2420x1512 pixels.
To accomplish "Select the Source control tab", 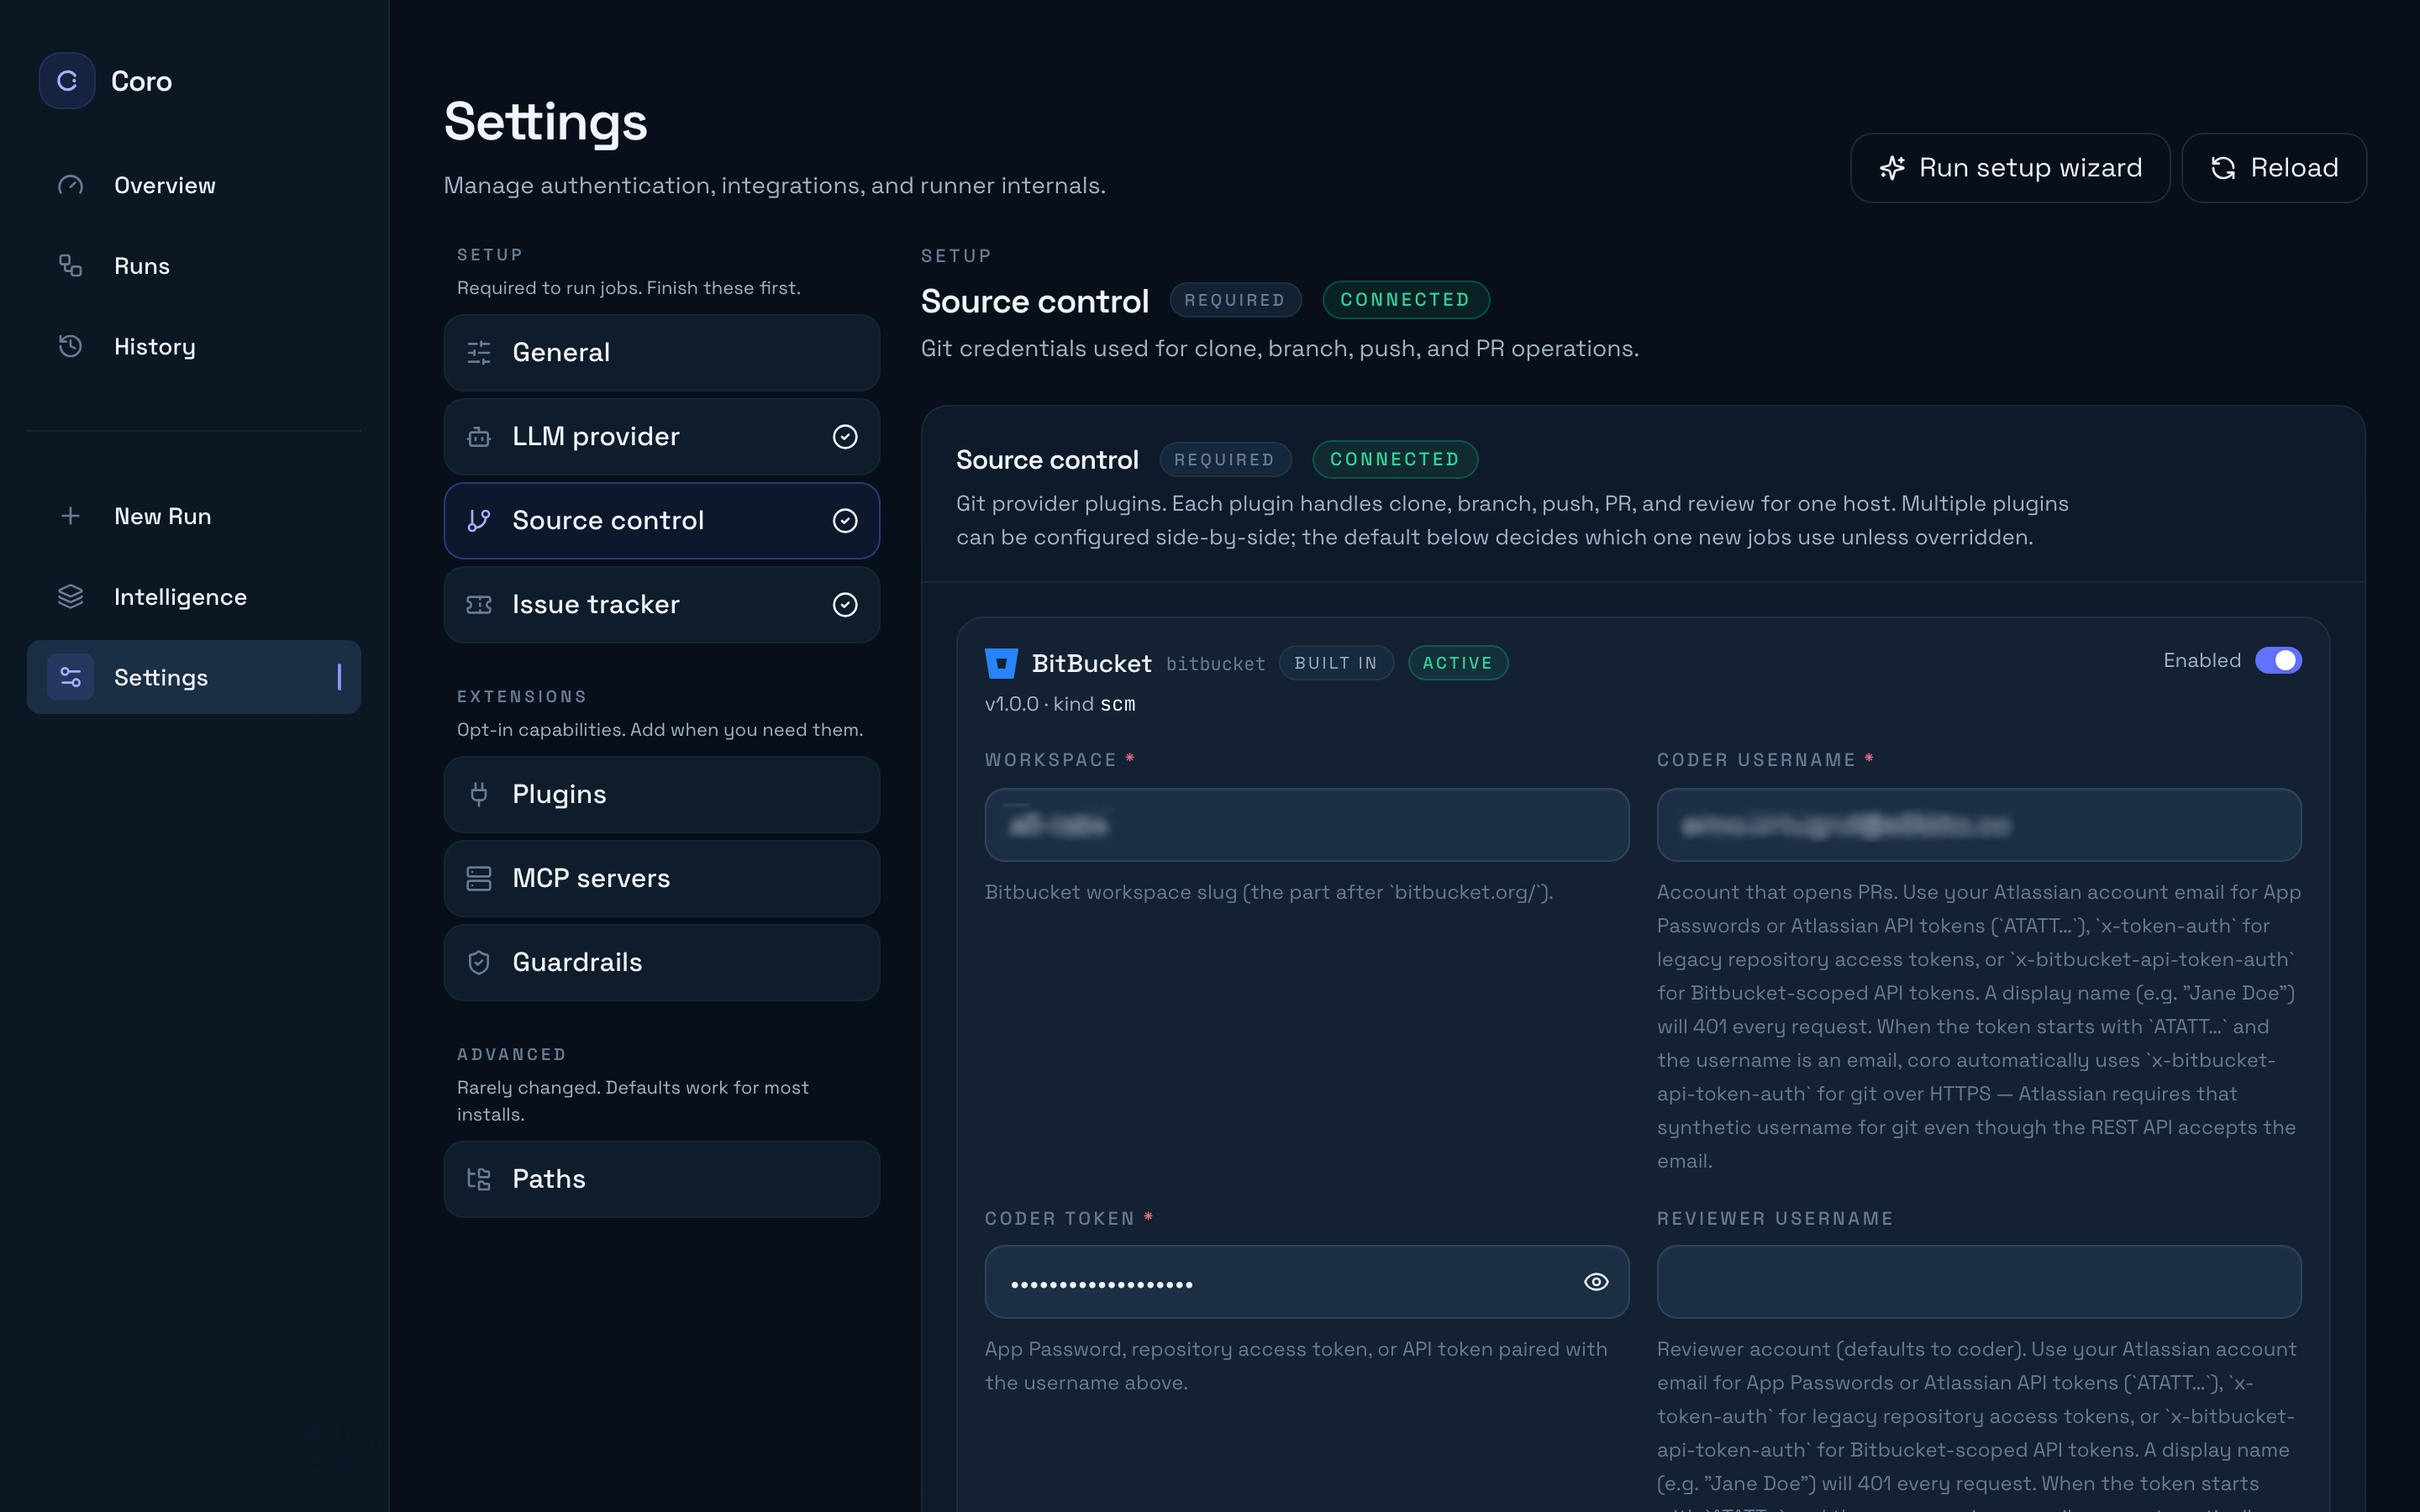I will pos(662,521).
